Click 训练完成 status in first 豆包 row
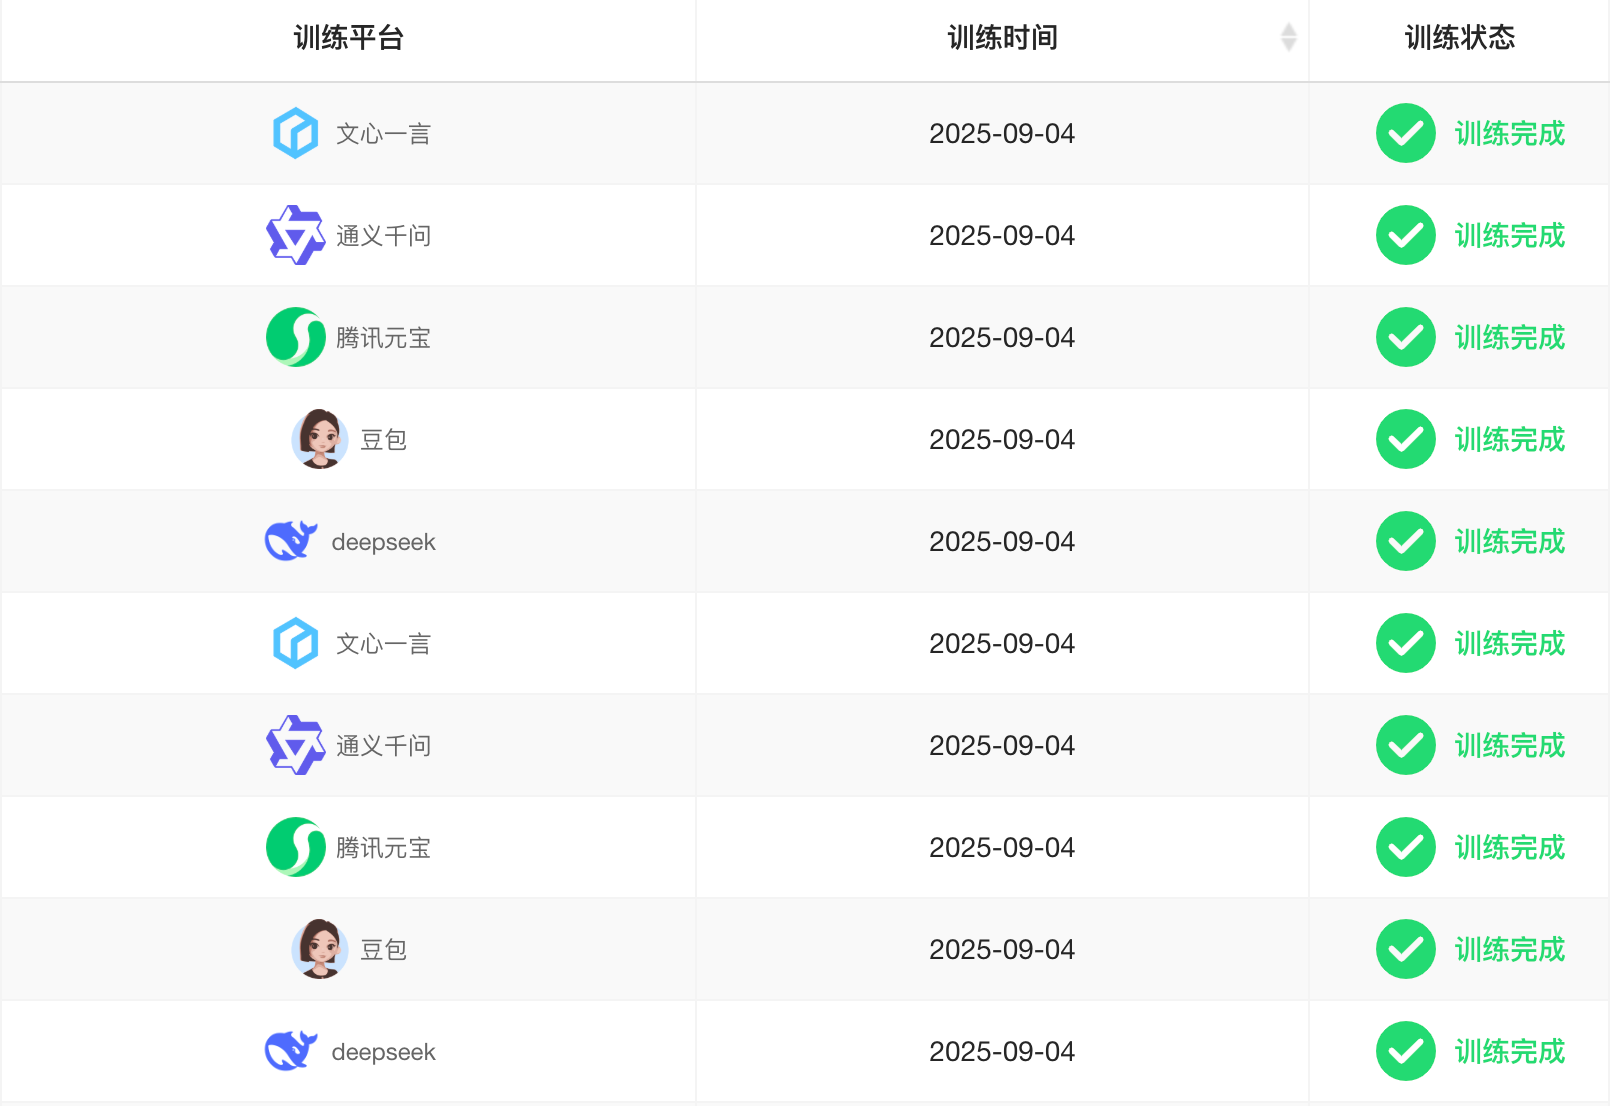Image resolution: width=1618 pixels, height=1106 pixels. (1510, 440)
